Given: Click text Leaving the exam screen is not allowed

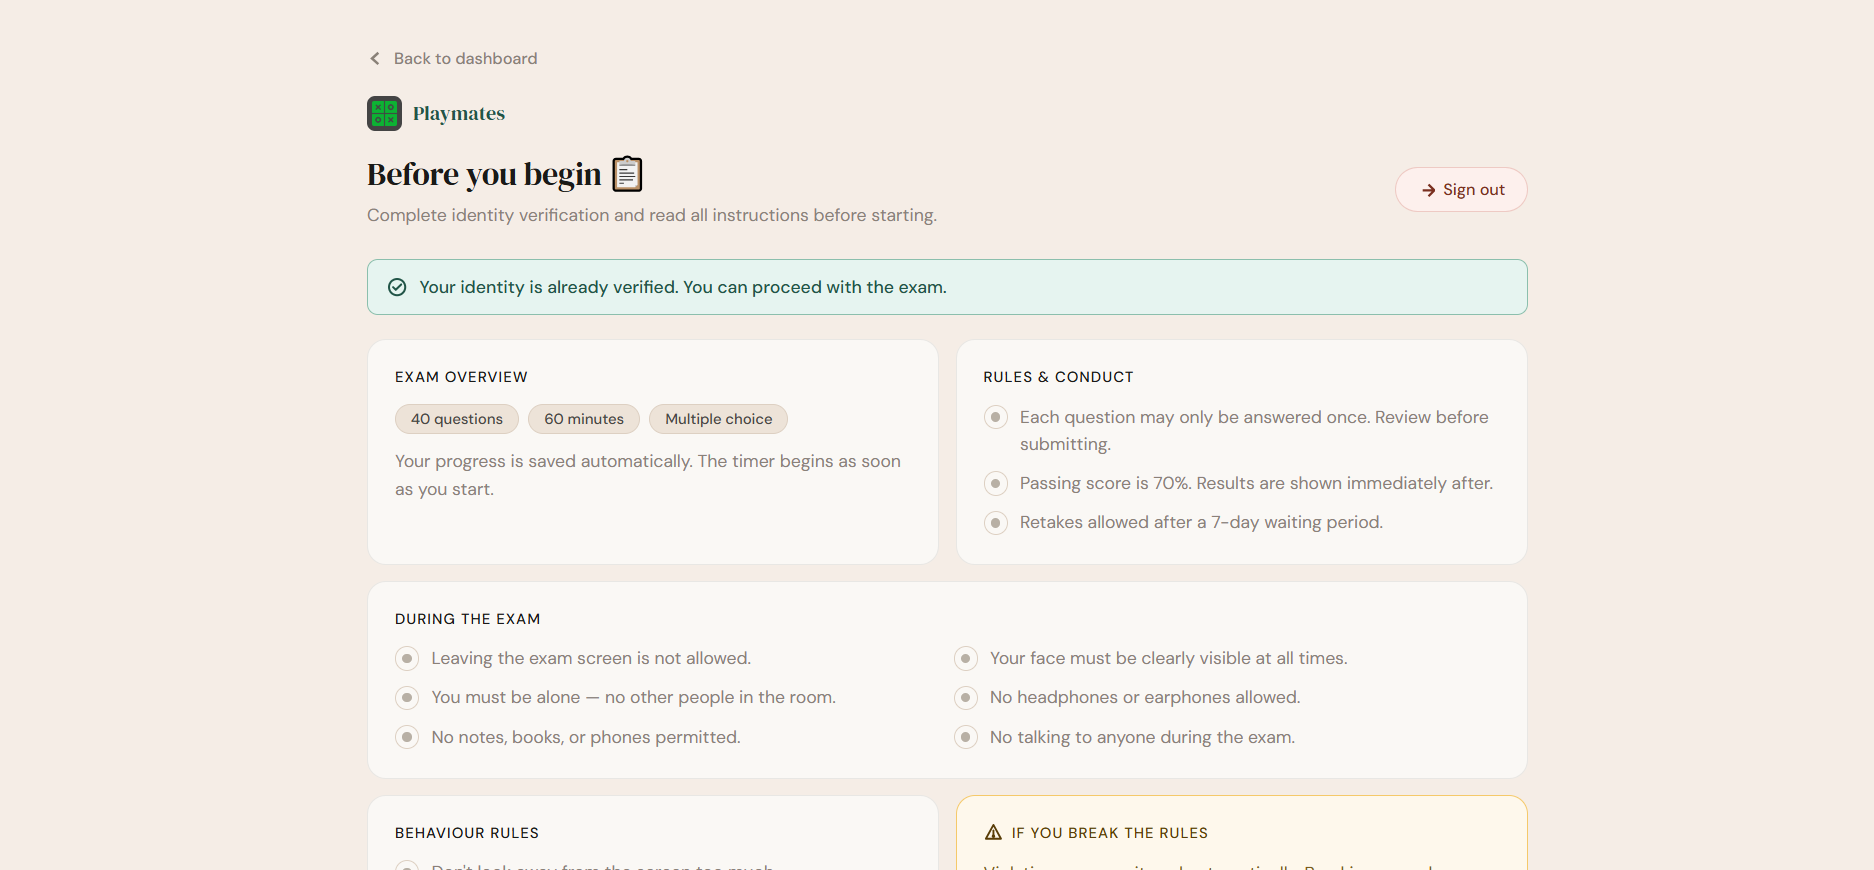Looking at the screenshot, I should click(591, 658).
